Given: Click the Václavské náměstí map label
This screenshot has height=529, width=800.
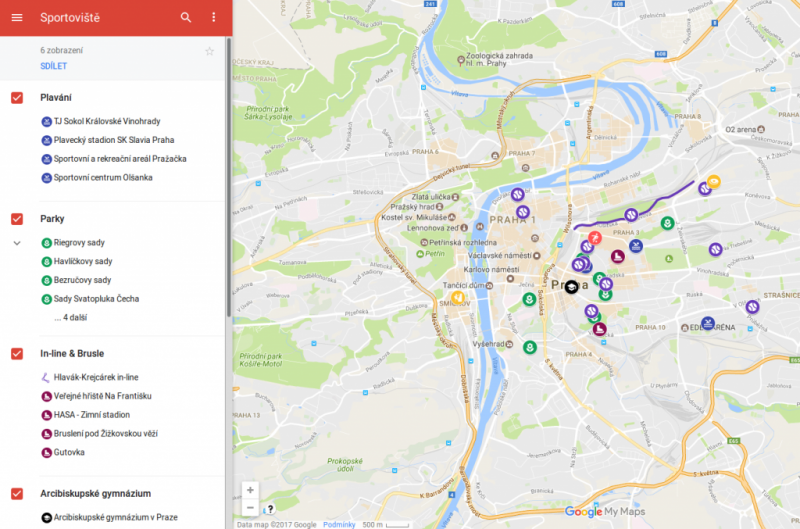Looking at the screenshot, I should (x=499, y=256).
